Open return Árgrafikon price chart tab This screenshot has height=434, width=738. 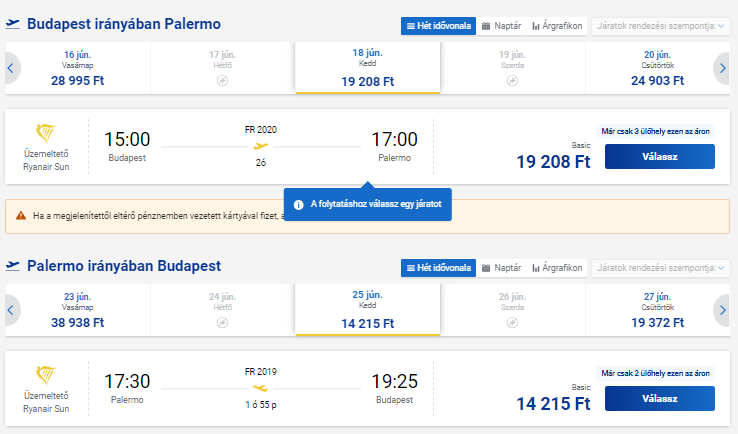coord(557,268)
